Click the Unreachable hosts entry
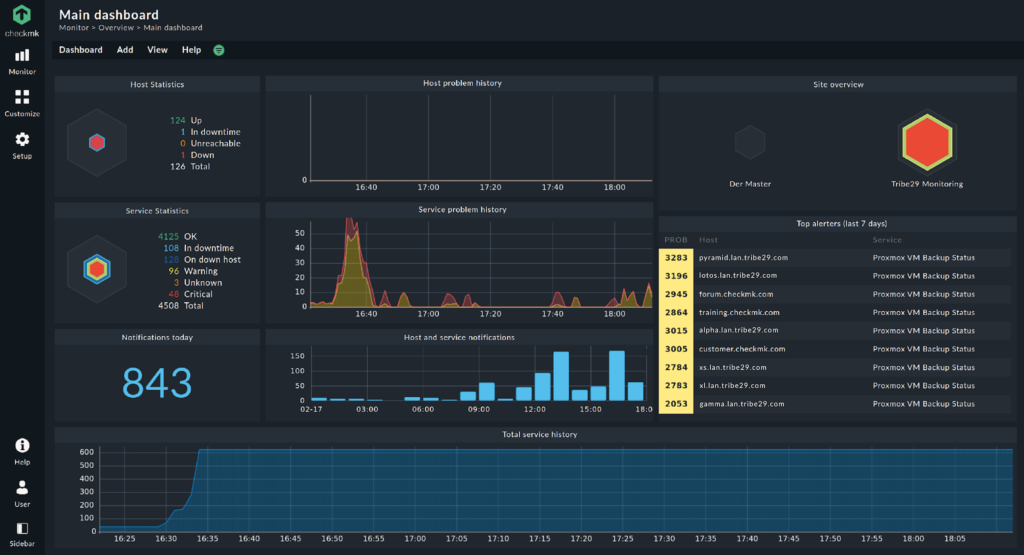The width and height of the screenshot is (1024, 555). (x=210, y=144)
